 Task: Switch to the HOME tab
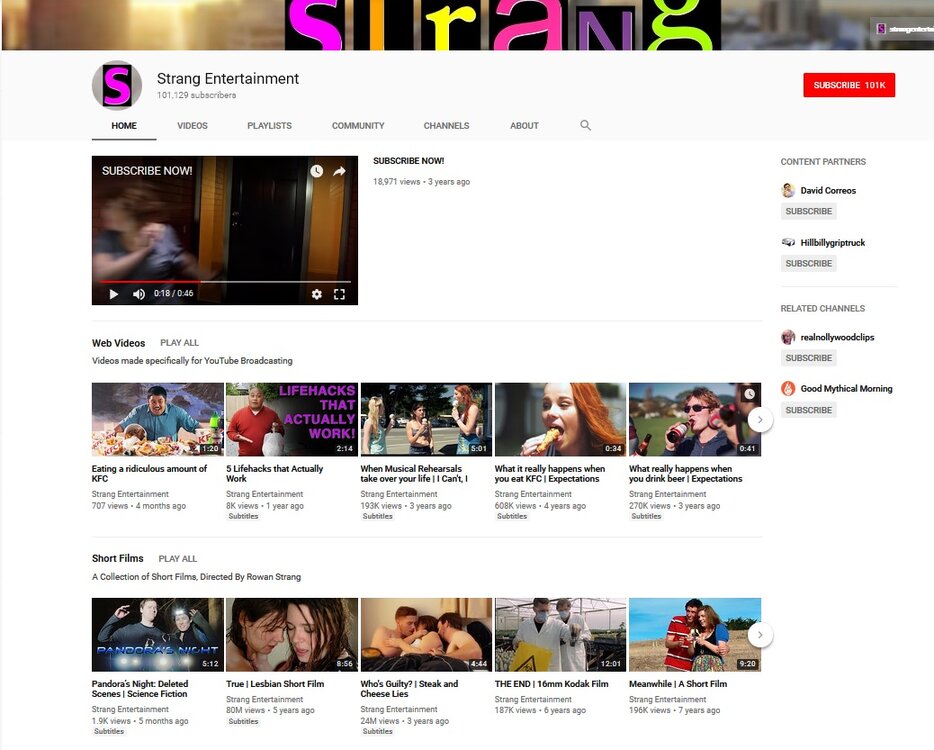coord(124,126)
